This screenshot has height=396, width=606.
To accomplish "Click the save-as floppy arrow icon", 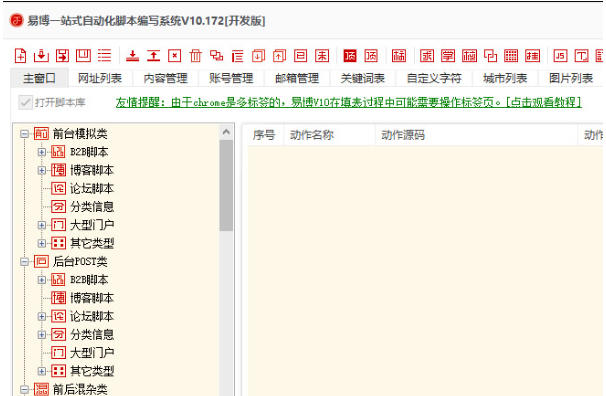I will point(62,56).
